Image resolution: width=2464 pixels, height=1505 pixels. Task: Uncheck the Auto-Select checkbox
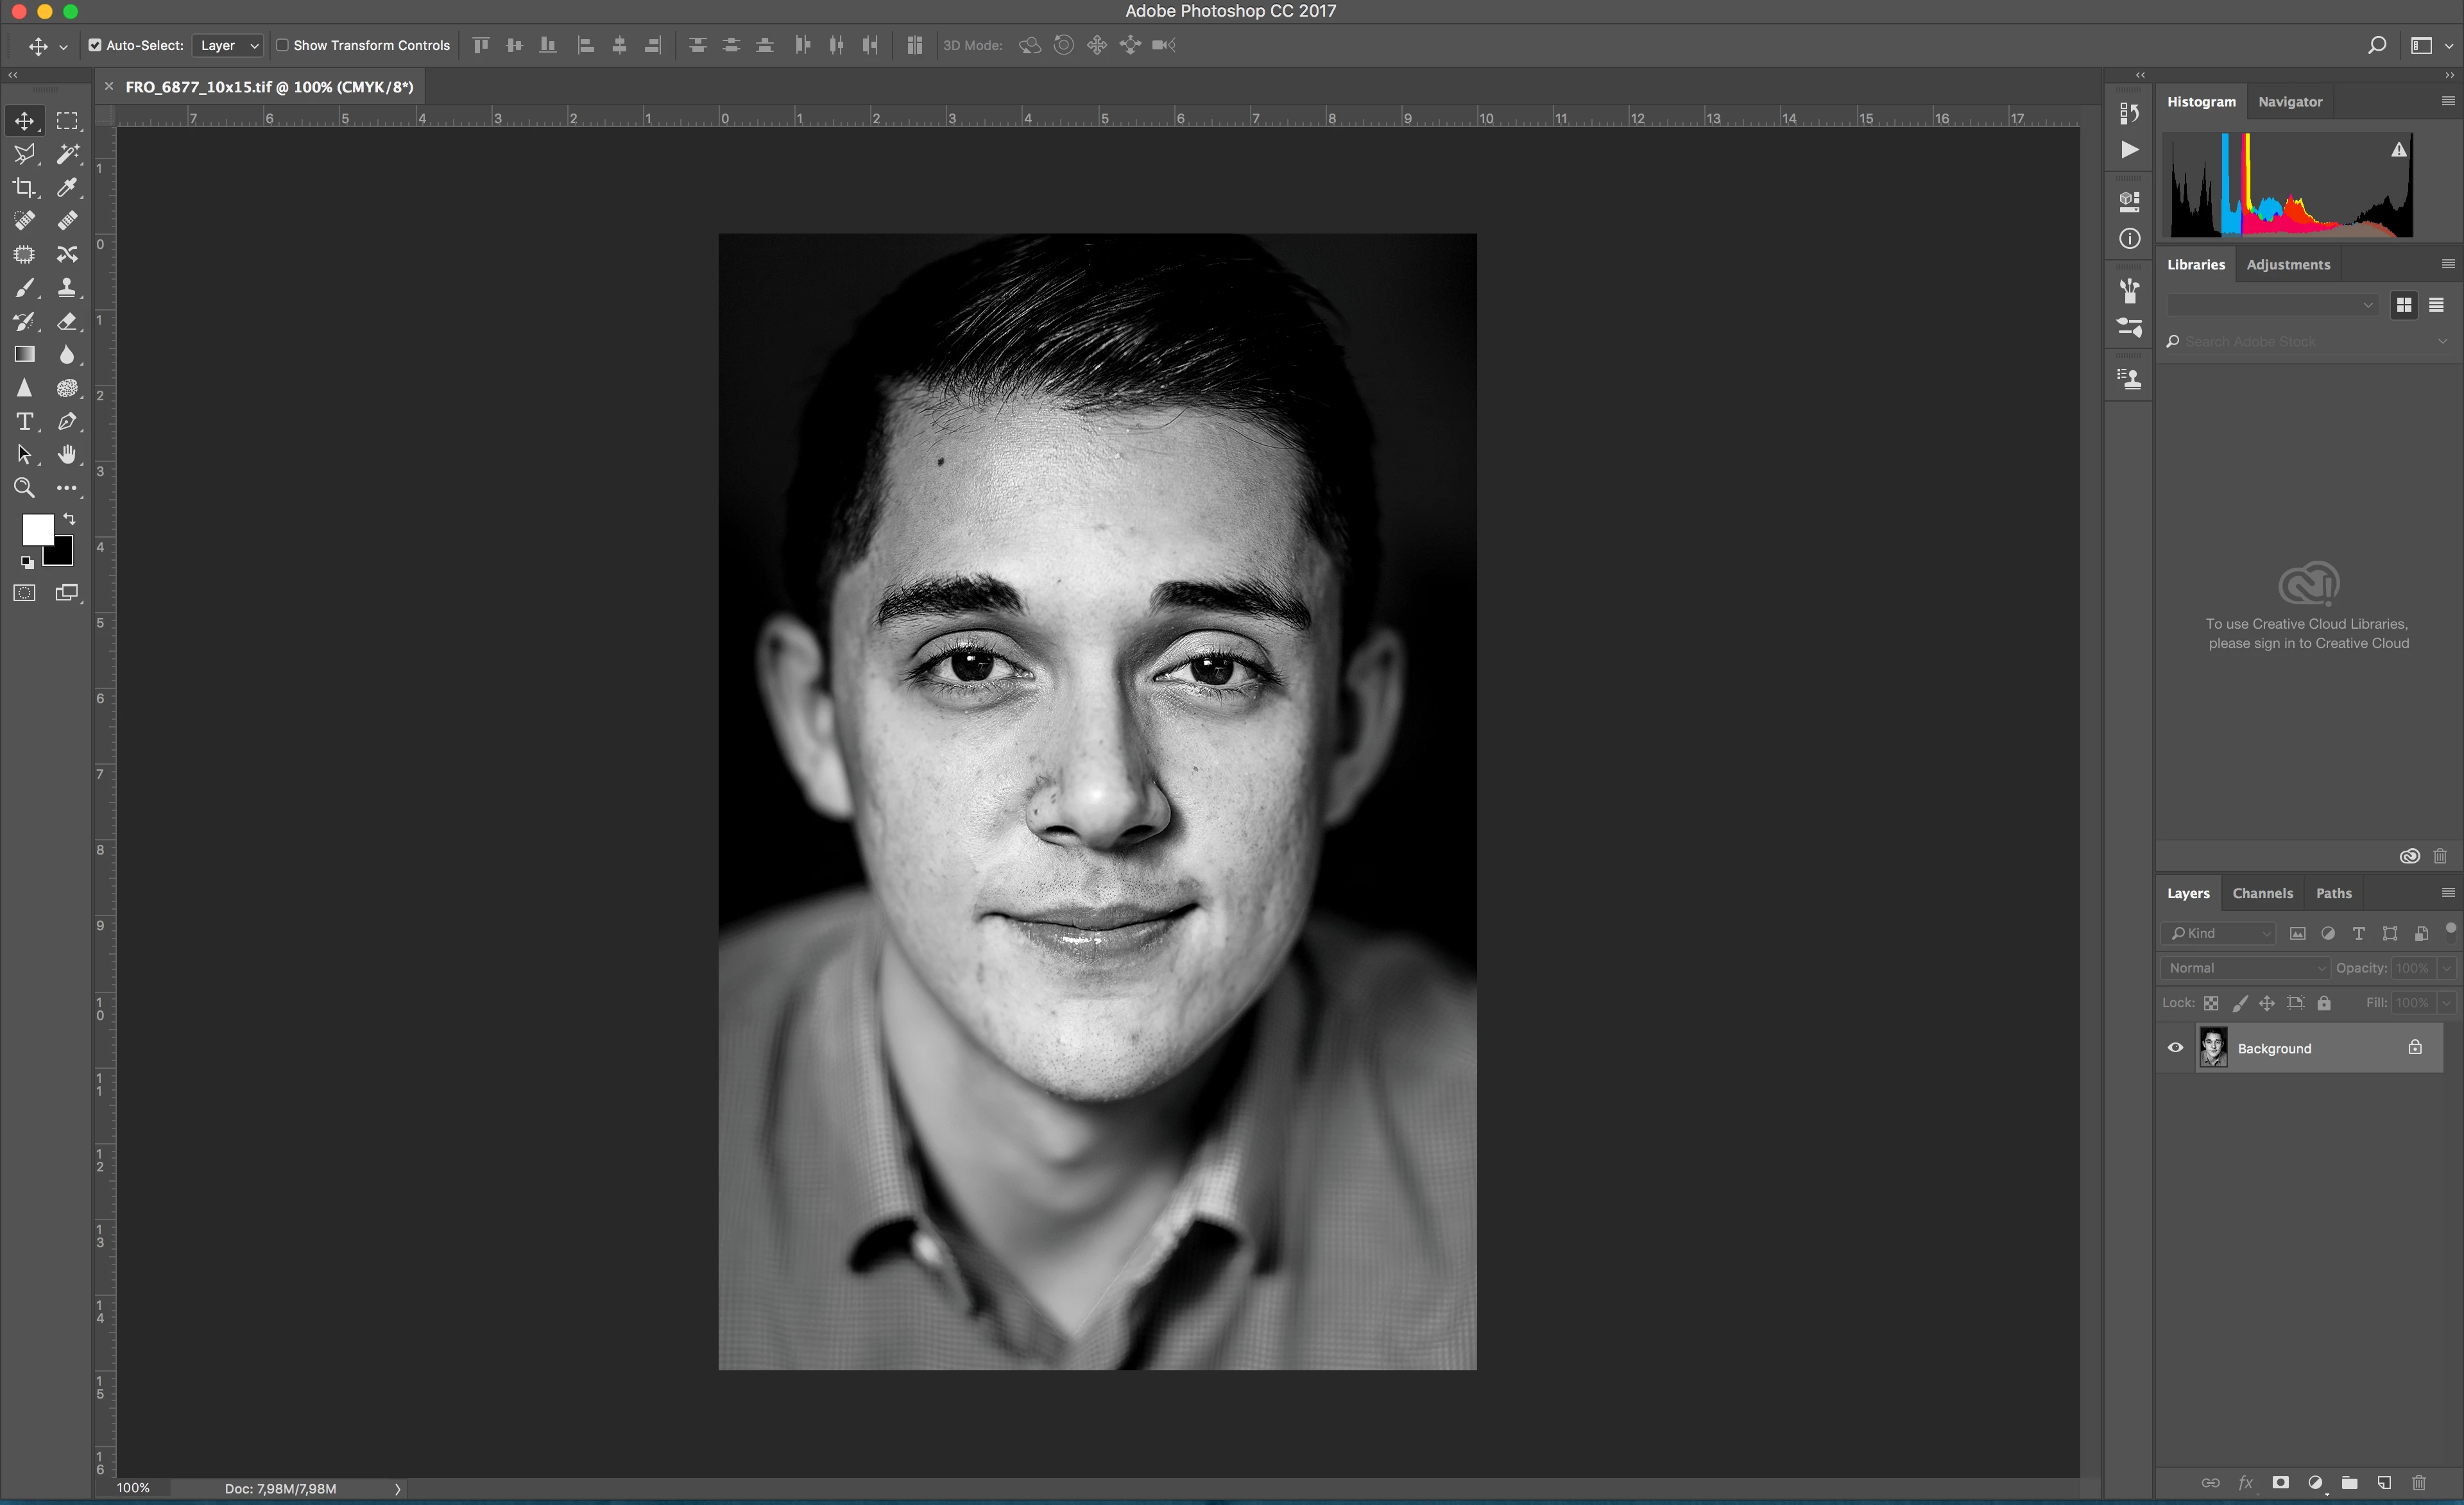click(95, 45)
